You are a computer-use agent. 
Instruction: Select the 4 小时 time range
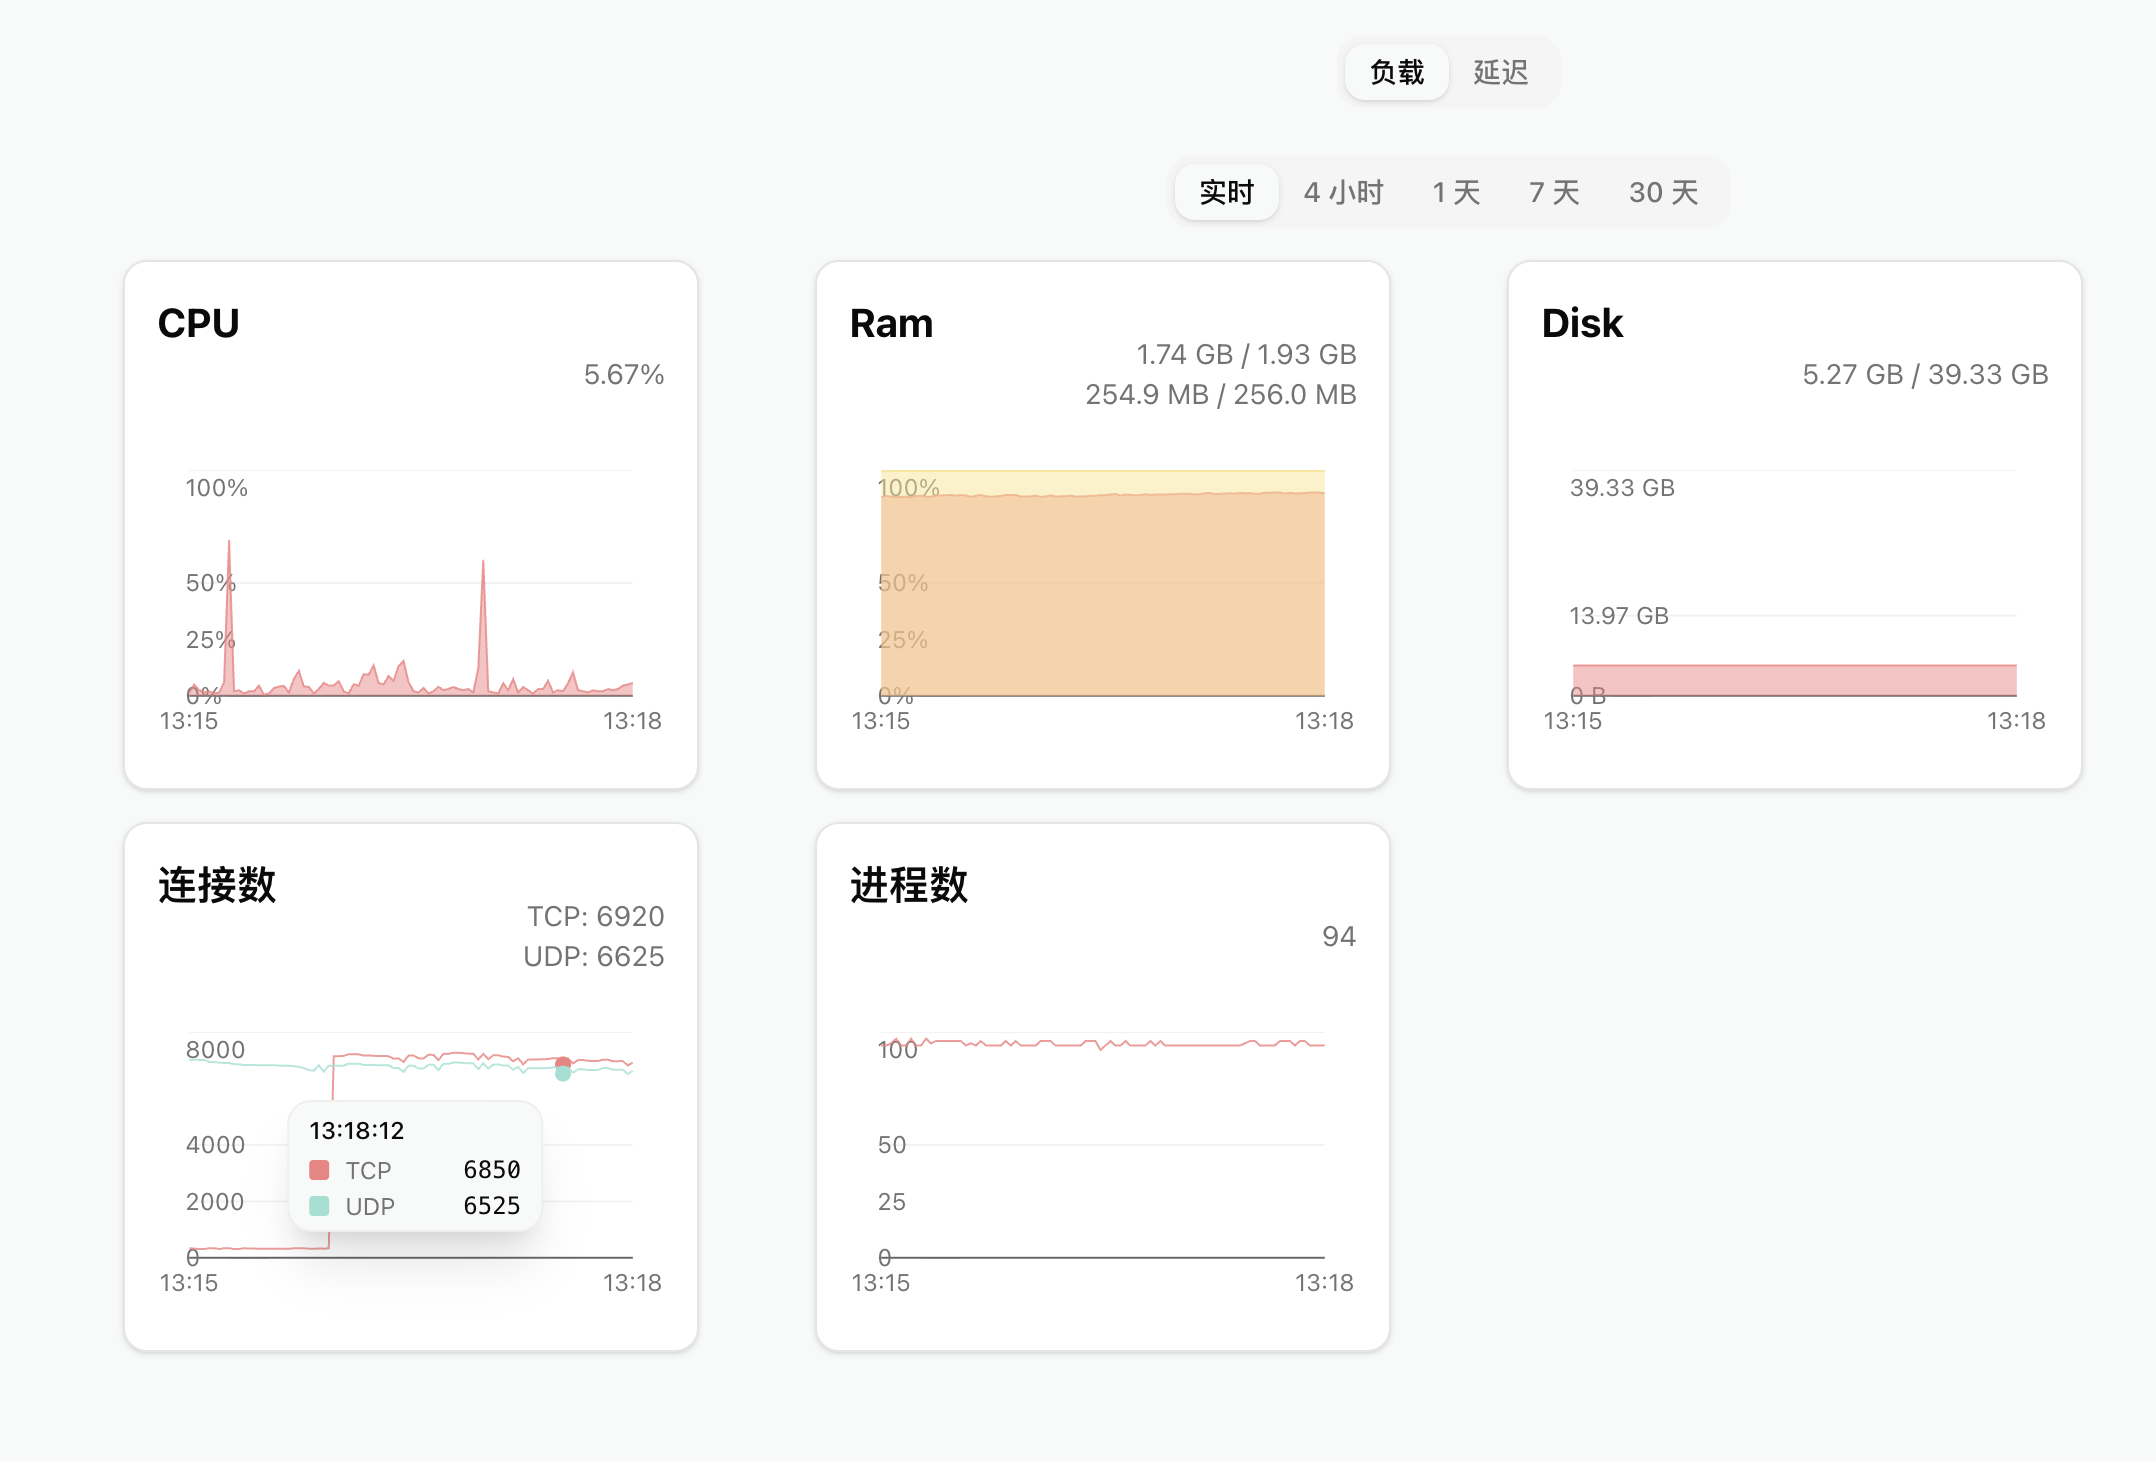point(1343,192)
